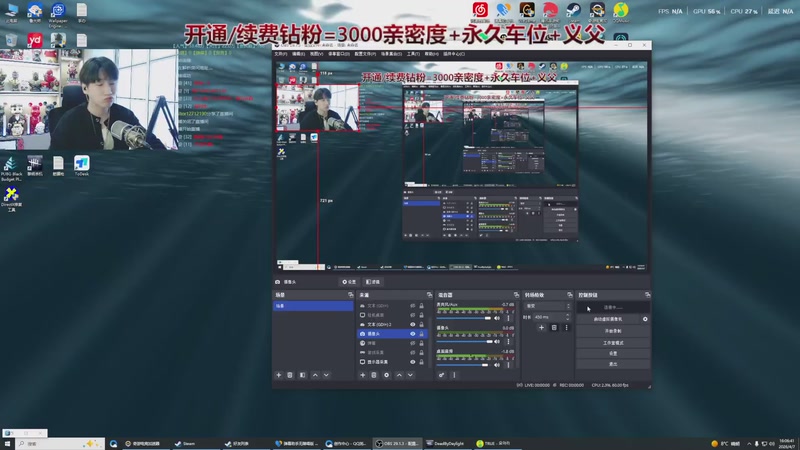Open source 滤镜 button above the docks
800x450 pixels.
373,282
